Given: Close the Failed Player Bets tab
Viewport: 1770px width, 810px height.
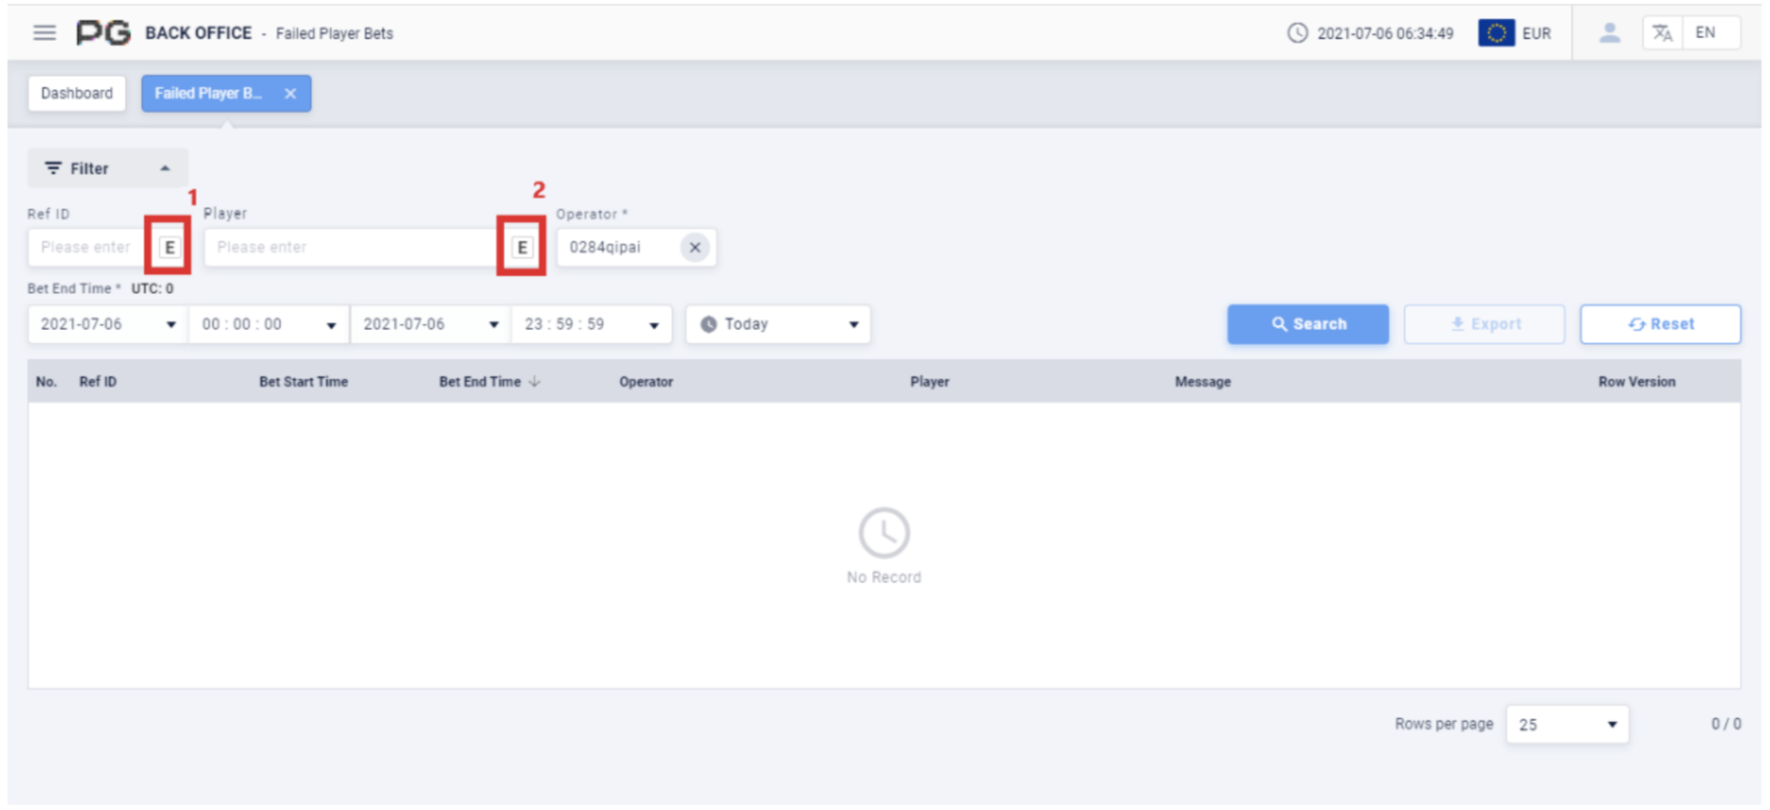Looking at the screenshot, I should (x=290, y=93).
